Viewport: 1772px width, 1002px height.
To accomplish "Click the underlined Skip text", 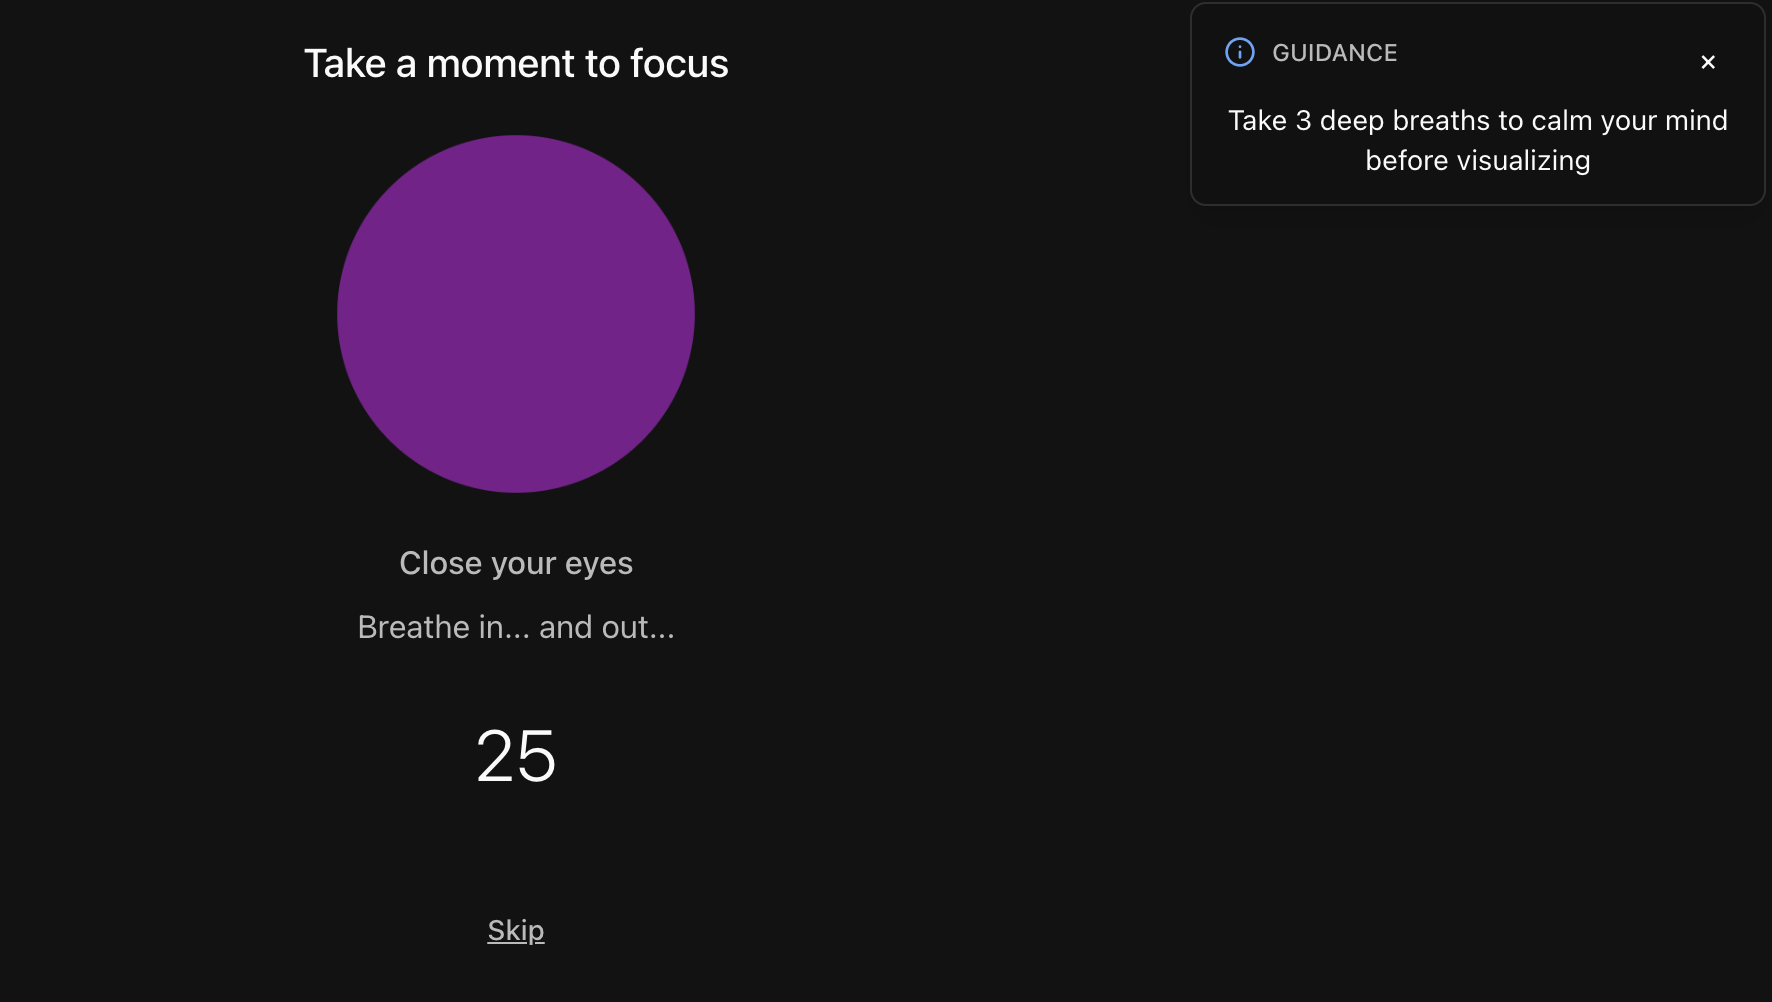I will pyautogui.click(x=516, y=930).
